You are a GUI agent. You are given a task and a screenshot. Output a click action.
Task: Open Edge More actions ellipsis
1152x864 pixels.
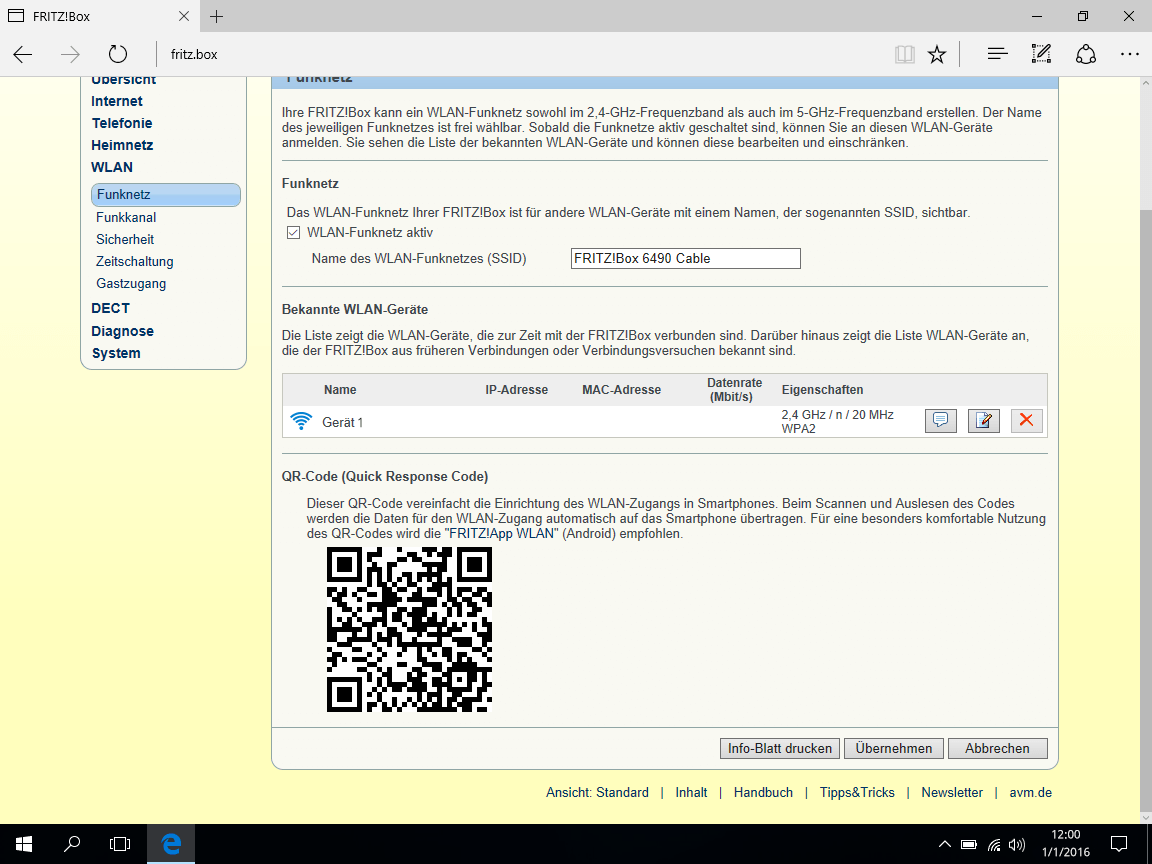(x=1130, y=54)
